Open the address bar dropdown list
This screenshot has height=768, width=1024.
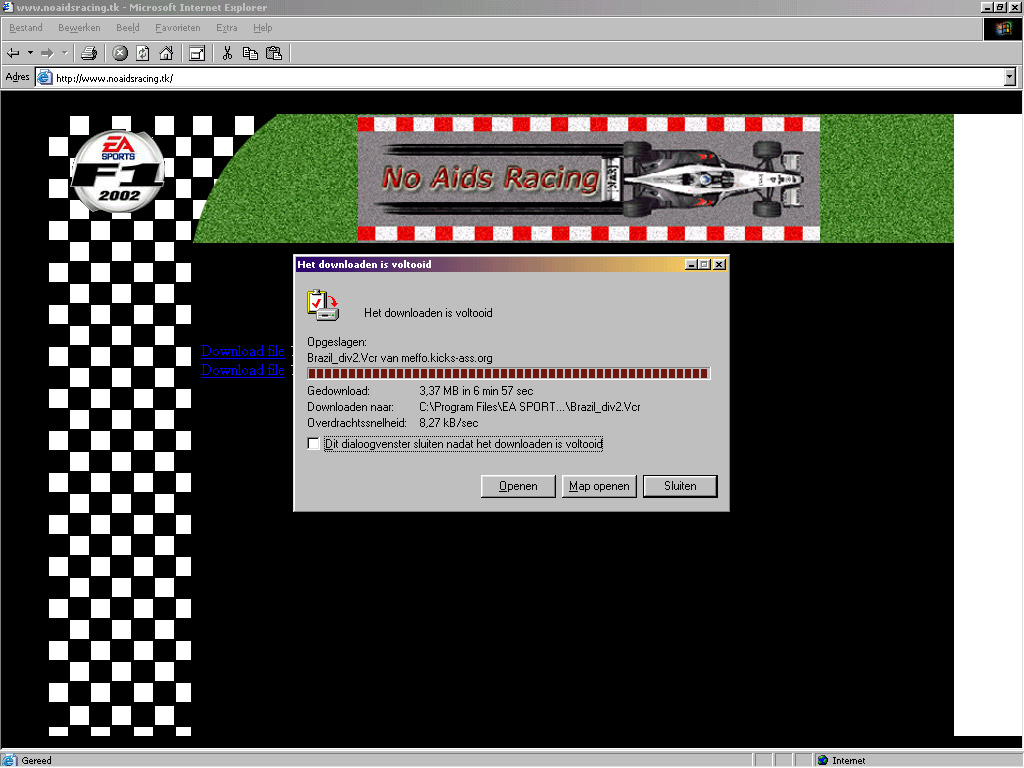pyautogui.click(x=1009, y=77)
